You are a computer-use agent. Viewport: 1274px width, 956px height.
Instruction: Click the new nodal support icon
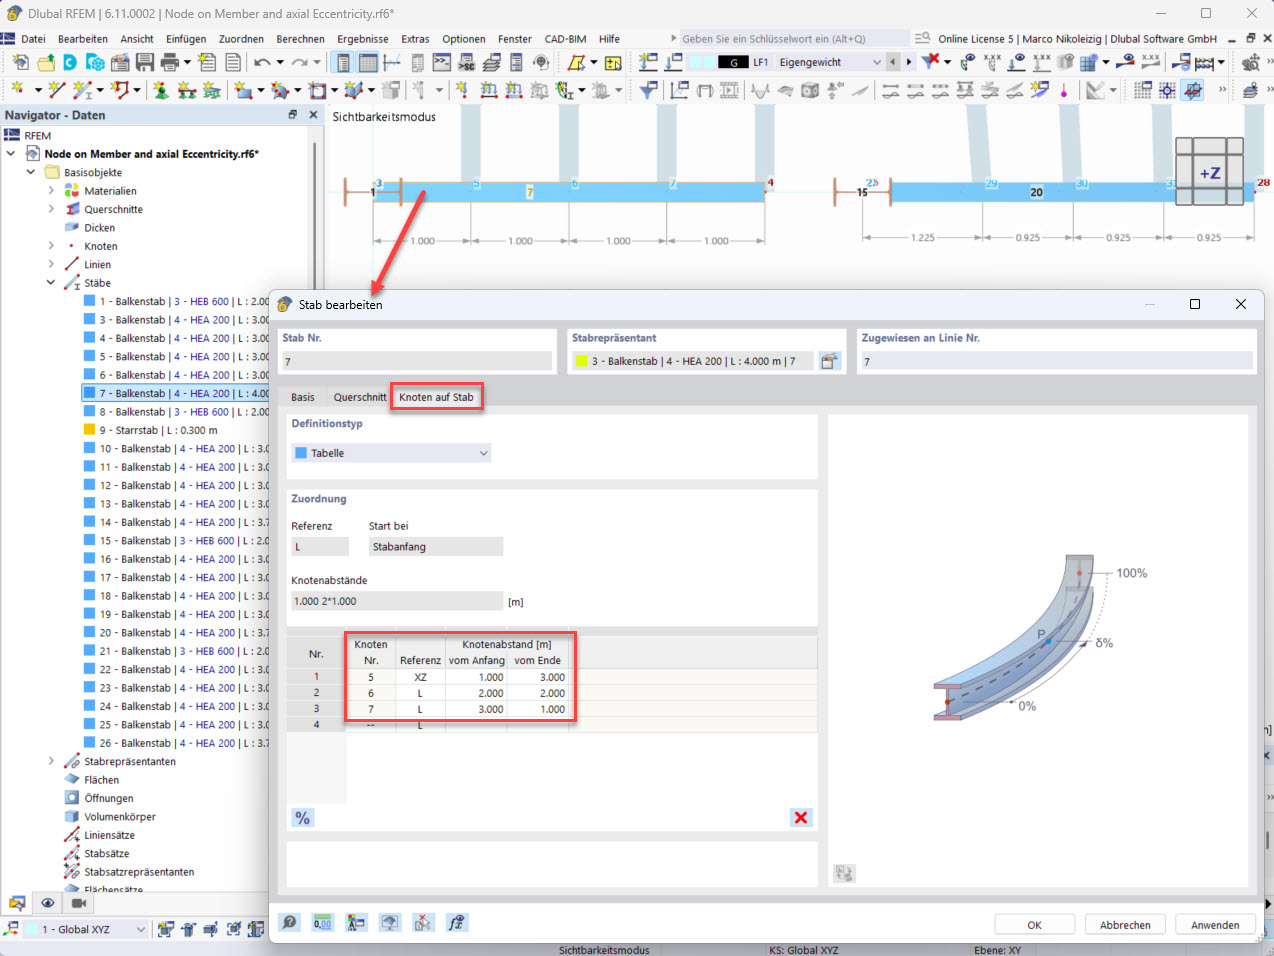point(161,90)
